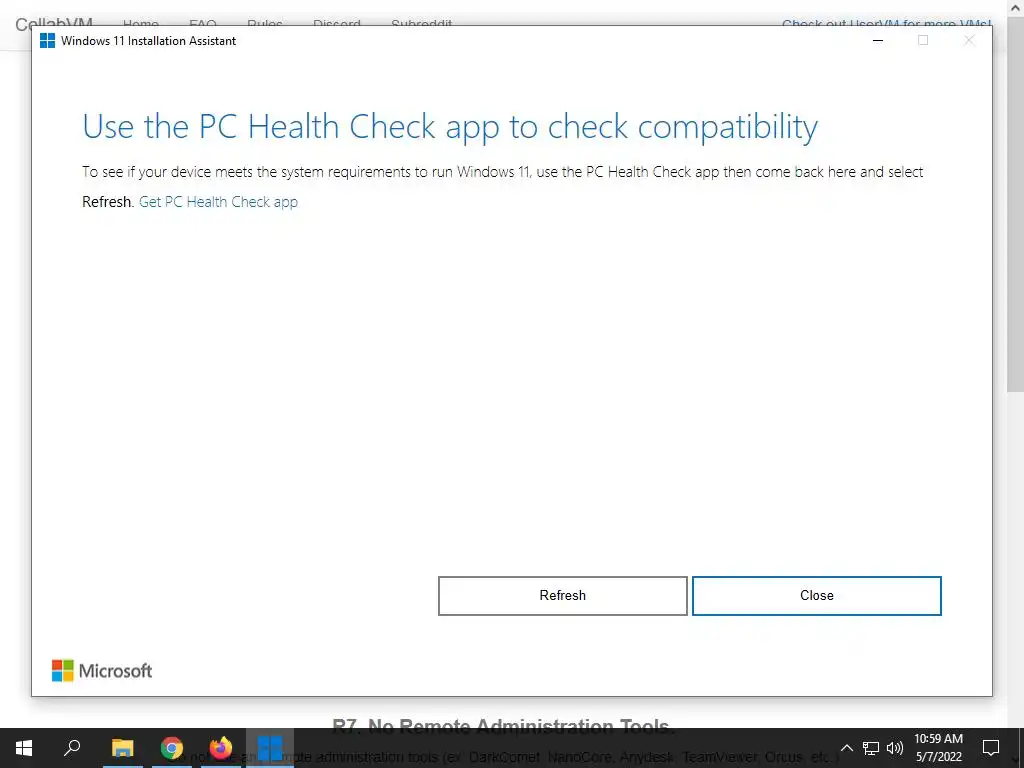
Task: Click the Refresh button
Action: point(562,596)
